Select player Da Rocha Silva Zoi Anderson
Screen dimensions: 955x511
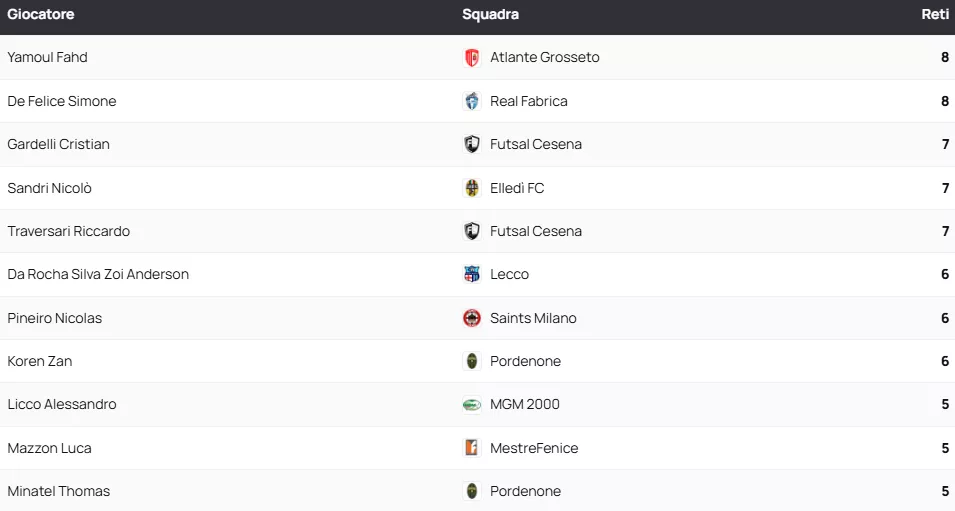pos(98,274)
